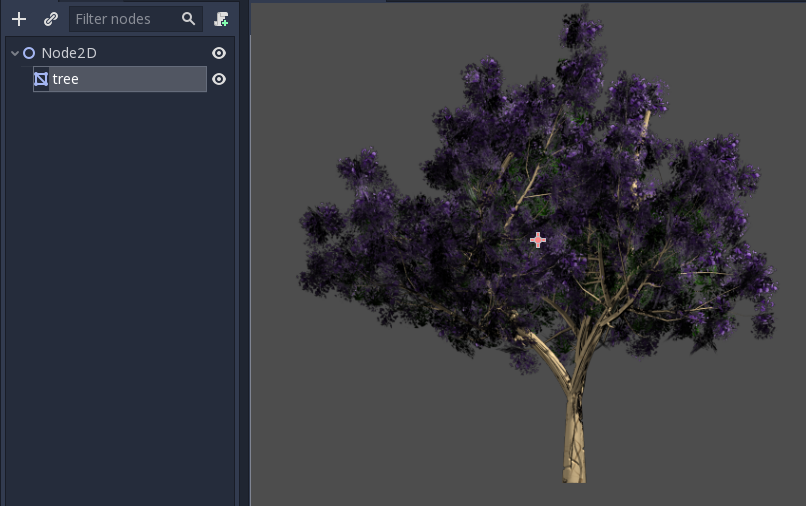806x506 pixels.
Task: Hide the tree node with eye icon
Action: tap(219, 79)
